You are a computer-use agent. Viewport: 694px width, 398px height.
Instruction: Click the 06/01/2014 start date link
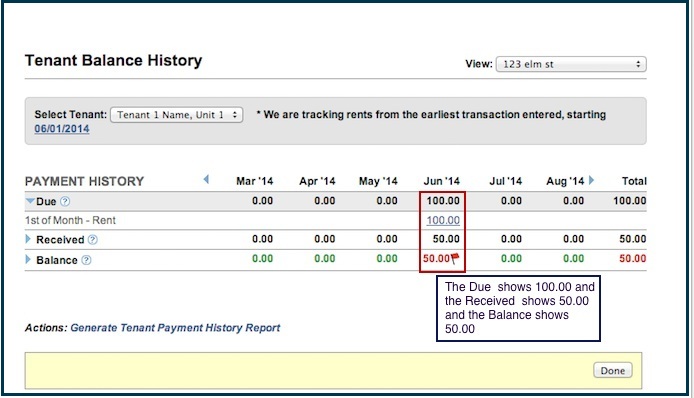click(62, 129)
